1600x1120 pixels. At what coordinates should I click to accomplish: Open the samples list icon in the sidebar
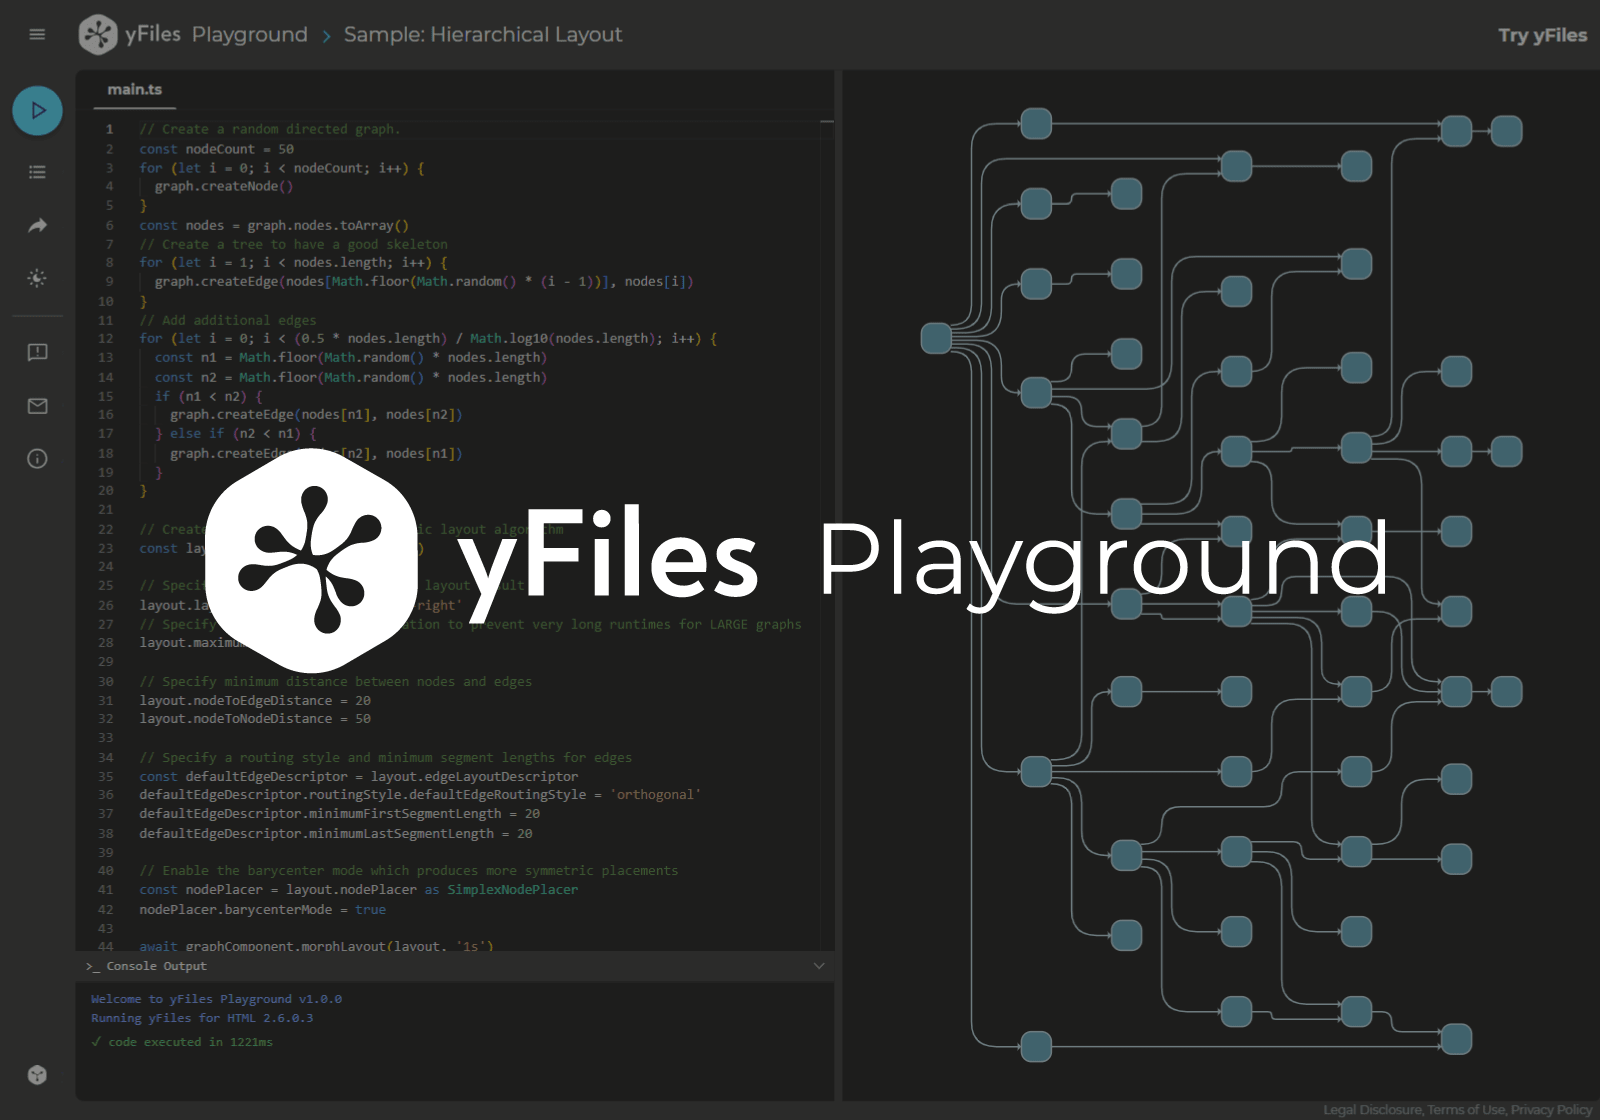click(x=37, y=172)
